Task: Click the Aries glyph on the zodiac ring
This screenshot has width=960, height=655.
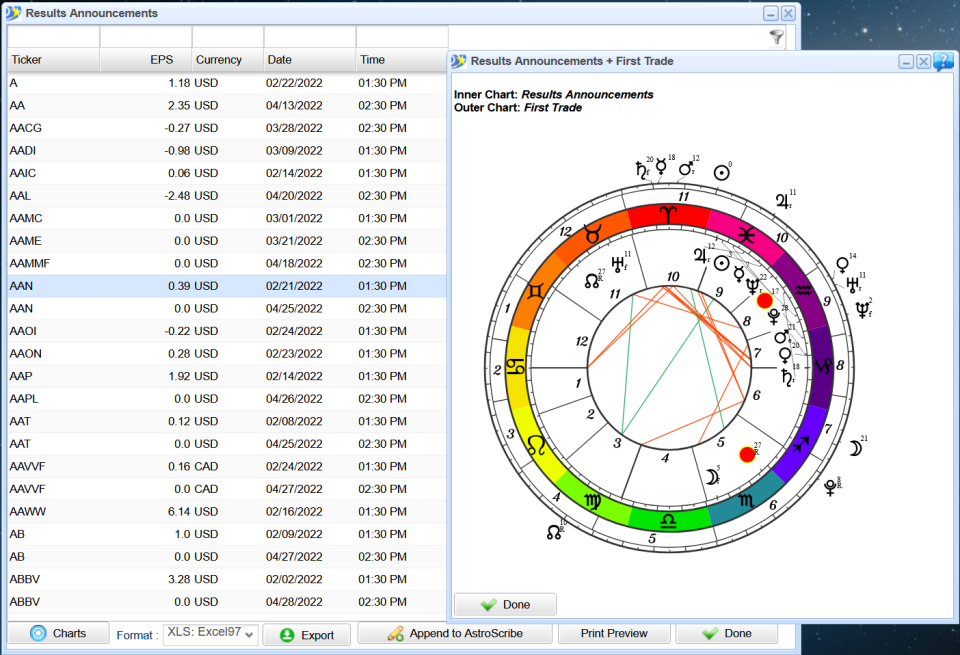Action: coord(667,215)
